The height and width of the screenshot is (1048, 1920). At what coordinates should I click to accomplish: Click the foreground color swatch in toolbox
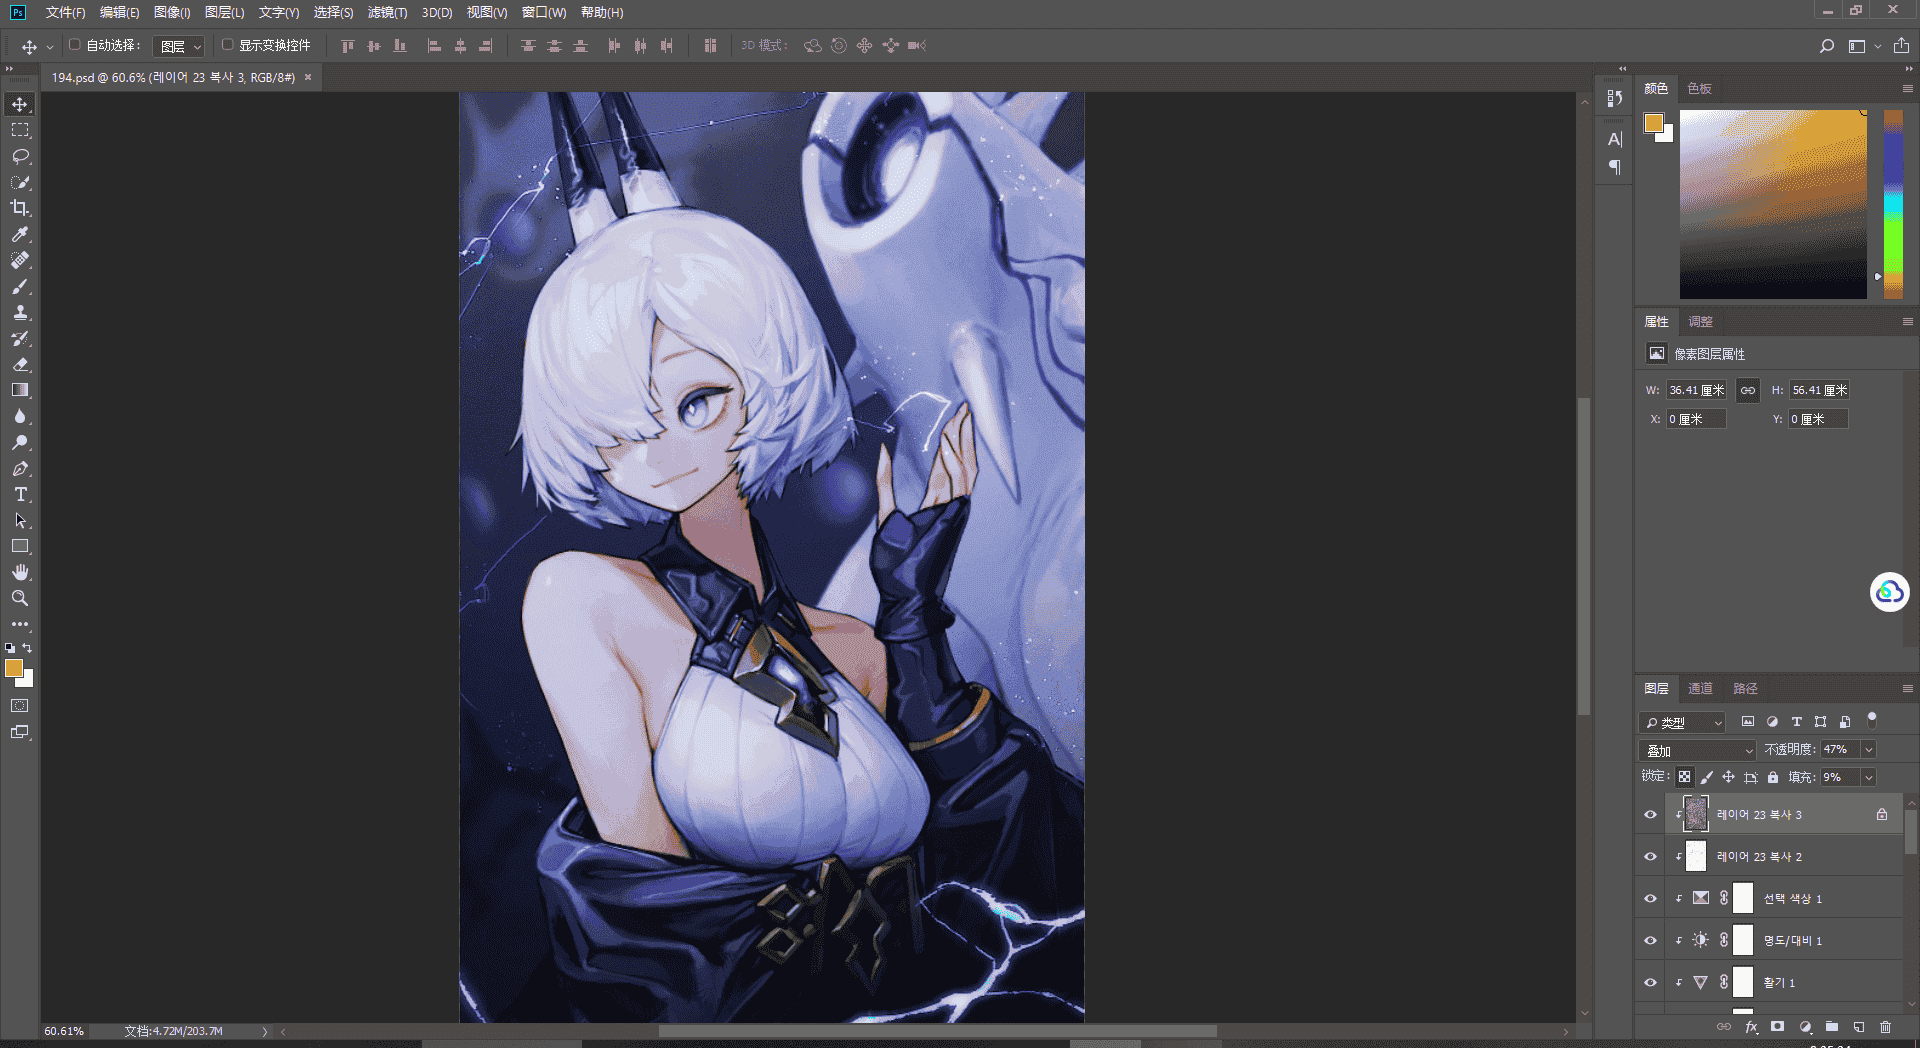pos(13,668)
